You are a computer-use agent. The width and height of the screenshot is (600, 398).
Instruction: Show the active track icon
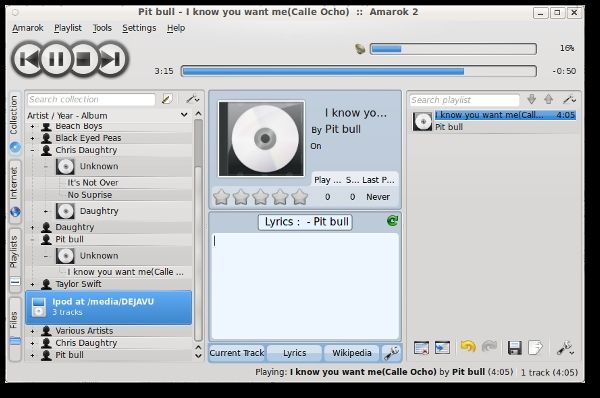(x=442, y=348)
